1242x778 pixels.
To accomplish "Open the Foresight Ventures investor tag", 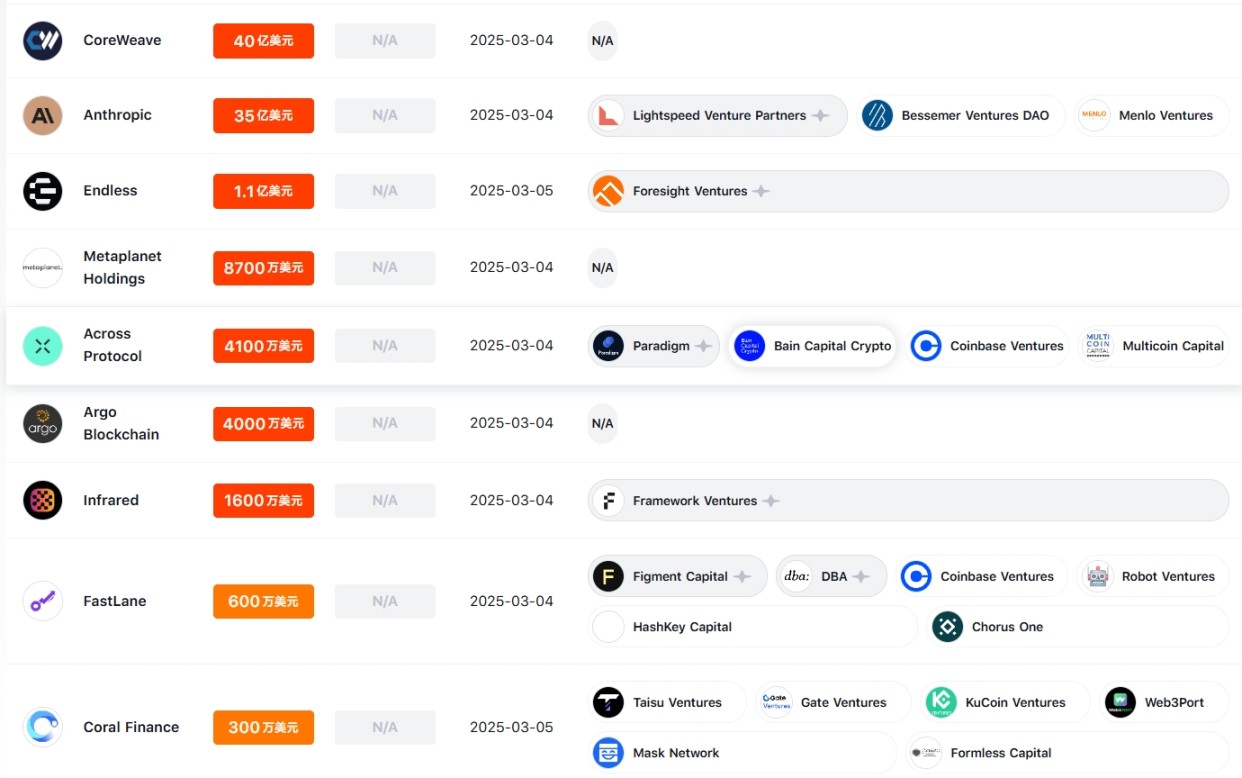I will (689, 191).
